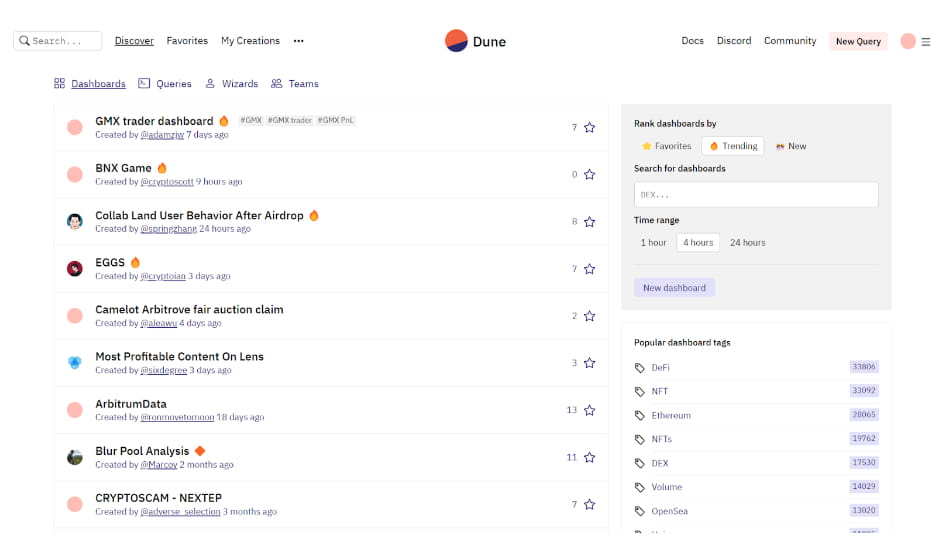This screenshot has height=557, width=932.
Task: Open the Discord link
Action: click(734, 40)
